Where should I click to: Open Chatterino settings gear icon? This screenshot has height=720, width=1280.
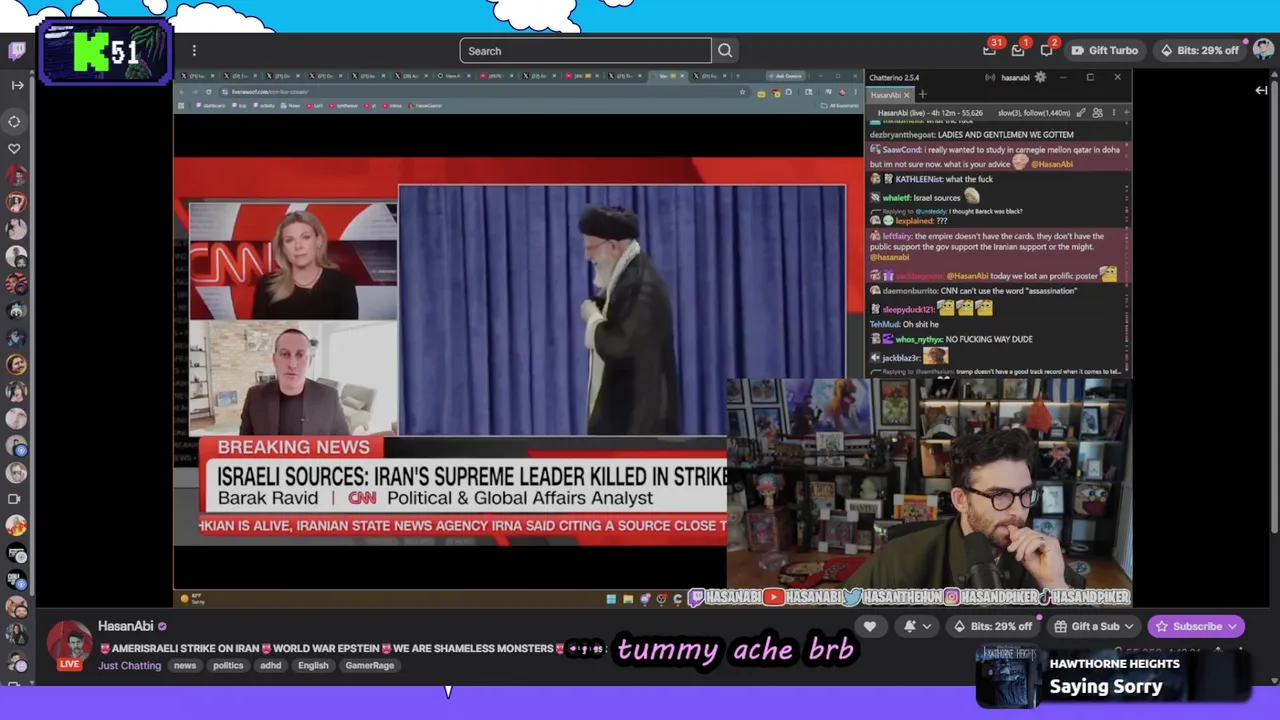pos(1040,77)
